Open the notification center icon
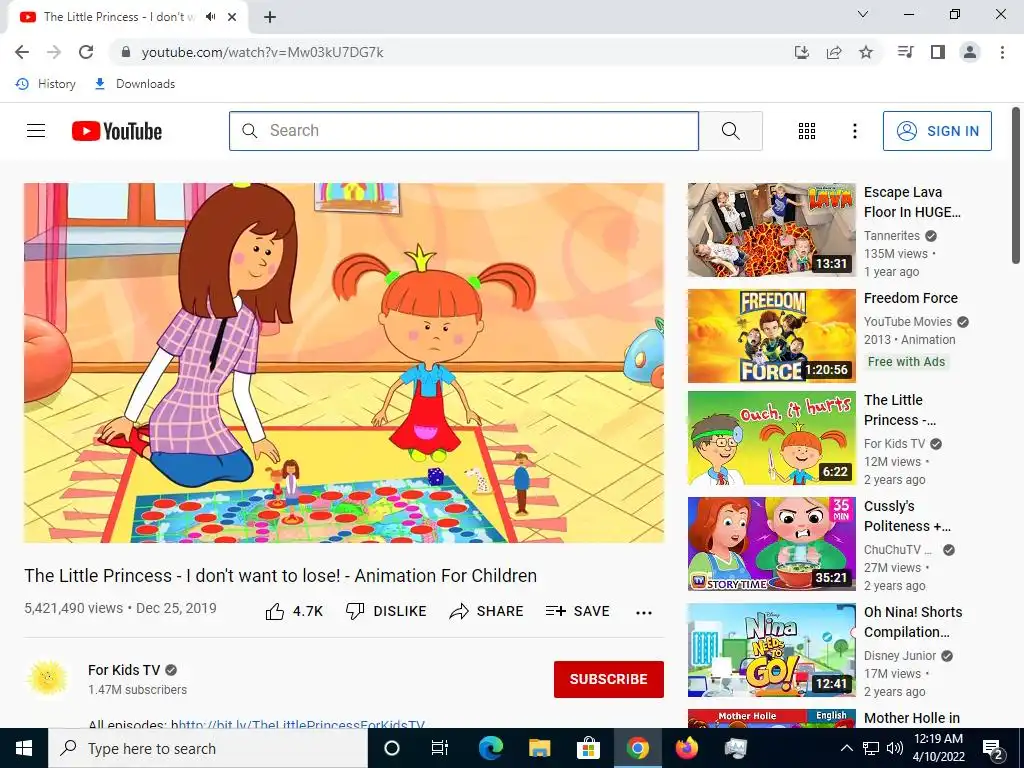Viewport: 1024px width, 768px height. pyautogui.click(x=993, y=748)
